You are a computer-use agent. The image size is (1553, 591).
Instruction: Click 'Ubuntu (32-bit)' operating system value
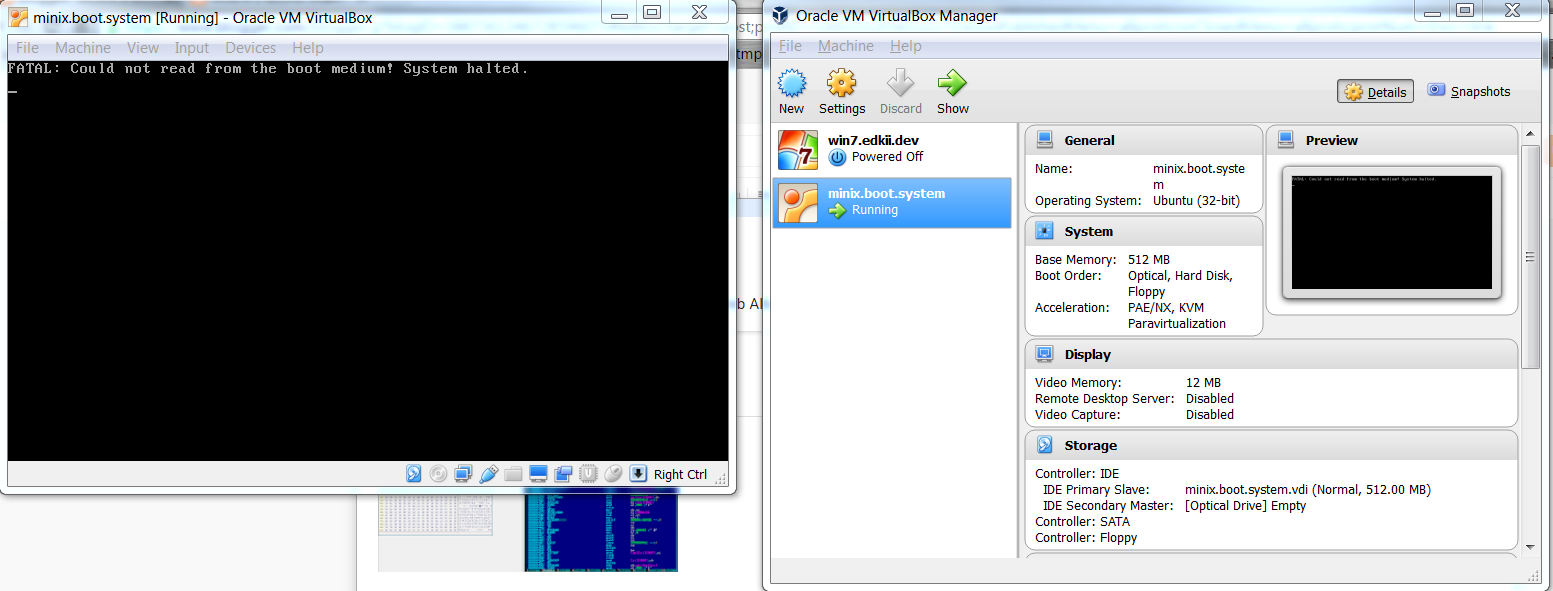click(x=1196, y=201)
